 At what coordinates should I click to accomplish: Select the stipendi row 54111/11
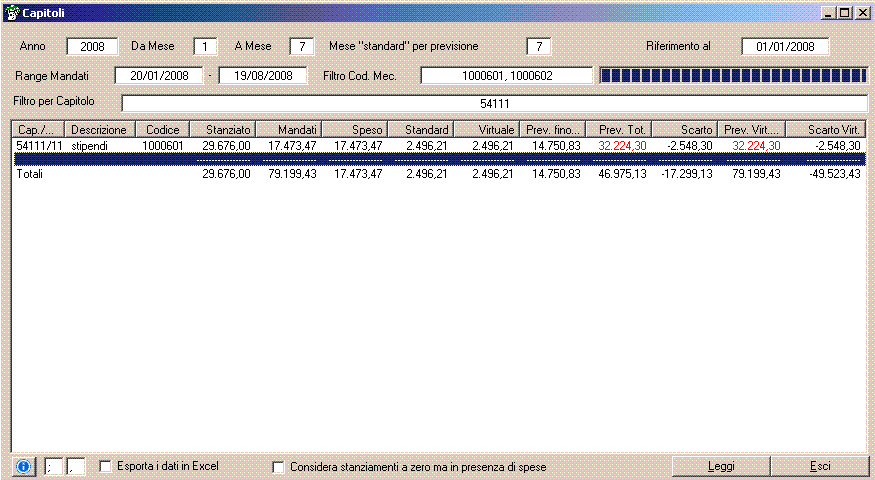(x=88, y=146)
